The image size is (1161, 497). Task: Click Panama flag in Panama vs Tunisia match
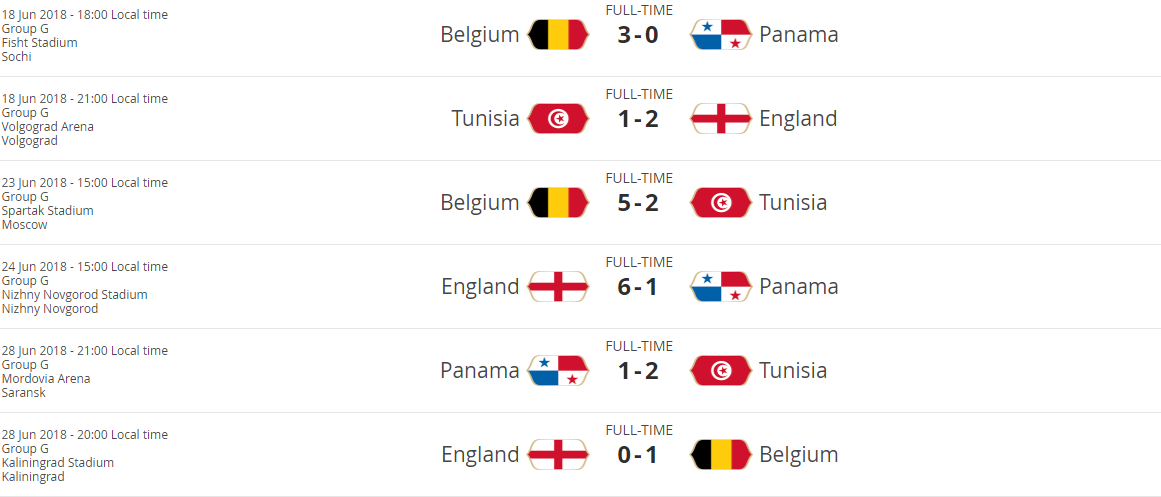click(x=558, y=371)
